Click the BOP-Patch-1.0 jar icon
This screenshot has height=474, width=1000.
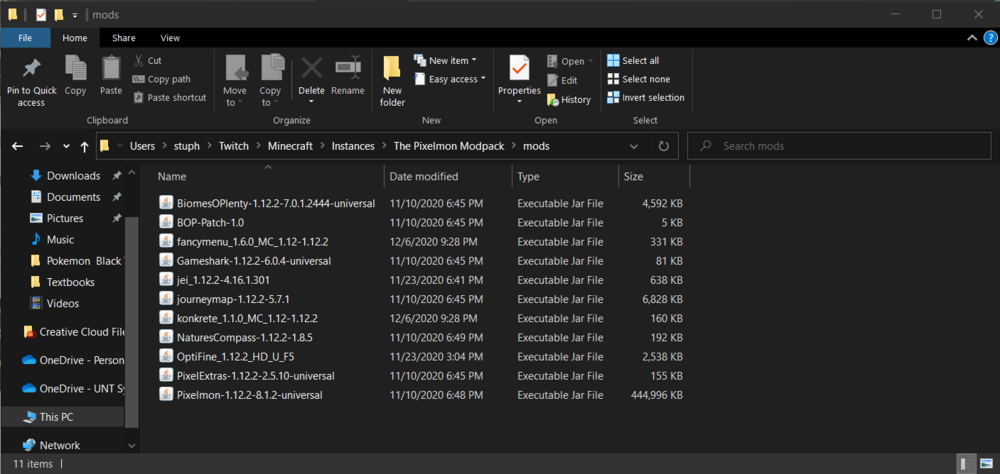point(166,223)
